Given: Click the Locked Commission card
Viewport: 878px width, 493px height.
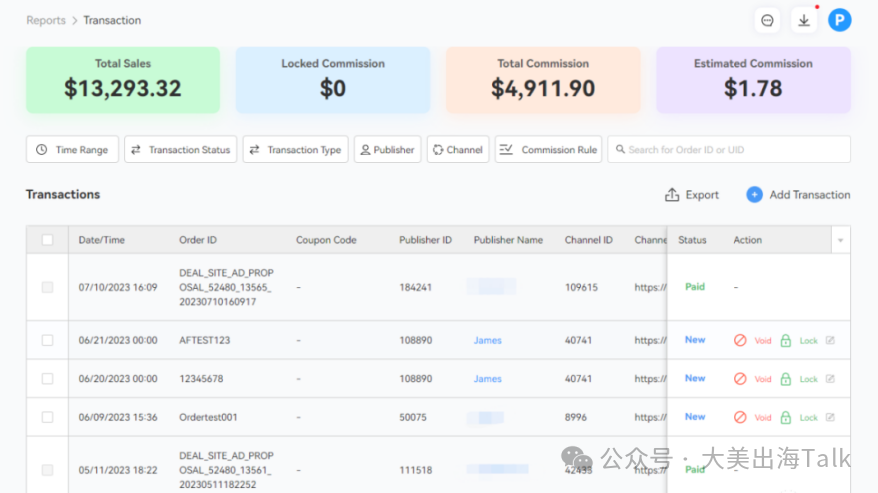Looking at the screenshot, I should 333,80.
